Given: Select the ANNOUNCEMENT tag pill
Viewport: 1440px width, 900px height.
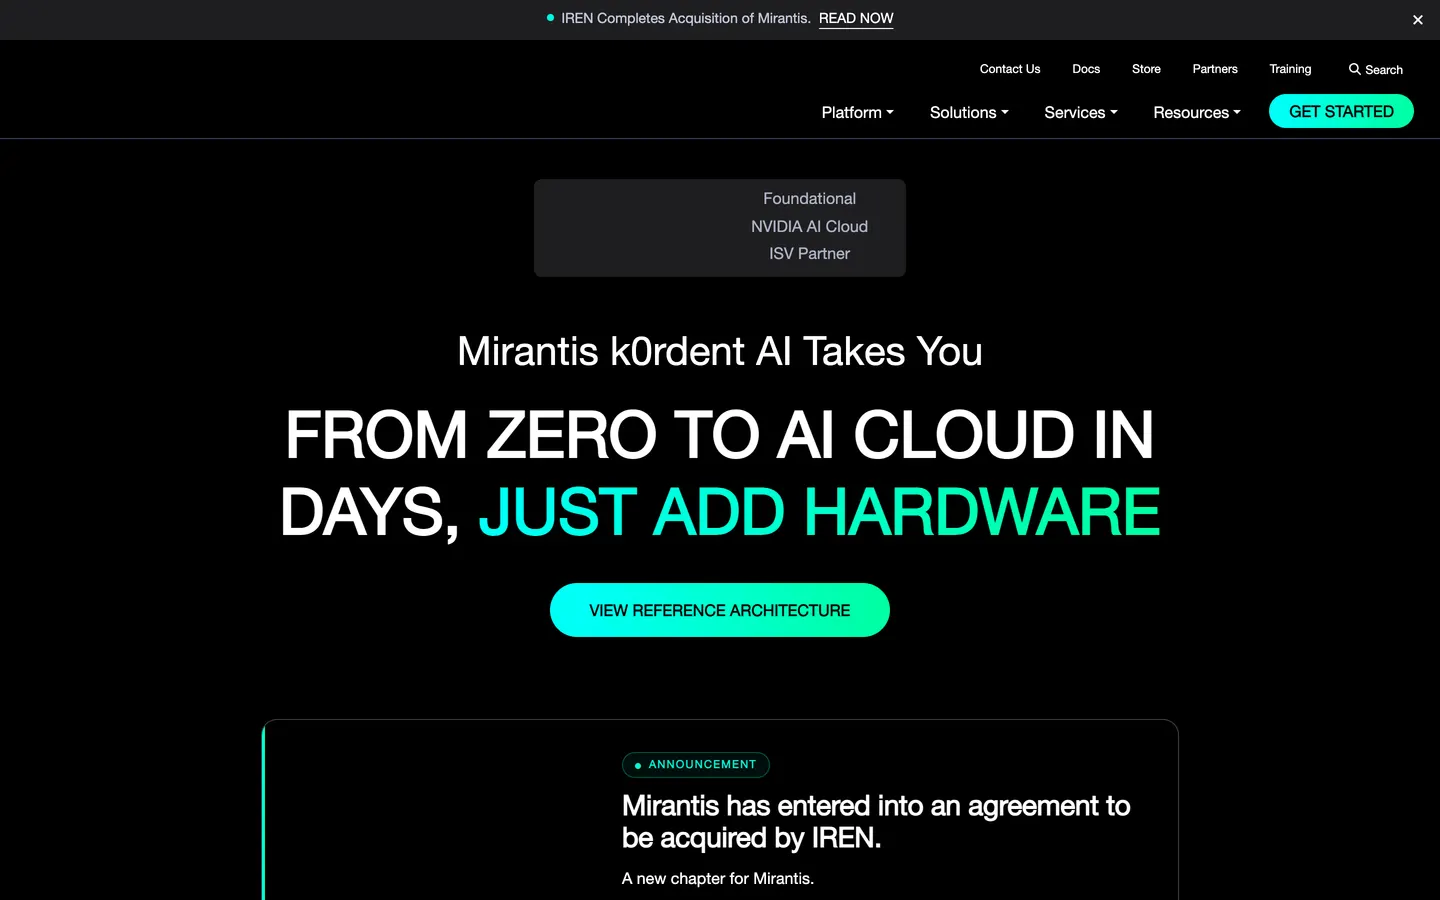Looking at the screenshot, I should click(x=696, y=765).
